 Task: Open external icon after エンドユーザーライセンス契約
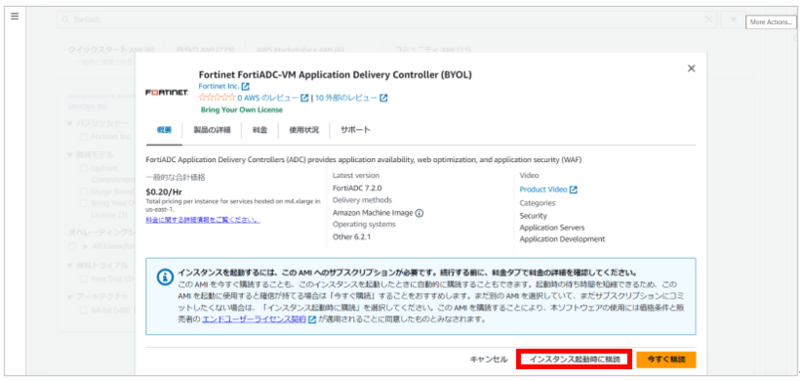[x=312, y=319]
